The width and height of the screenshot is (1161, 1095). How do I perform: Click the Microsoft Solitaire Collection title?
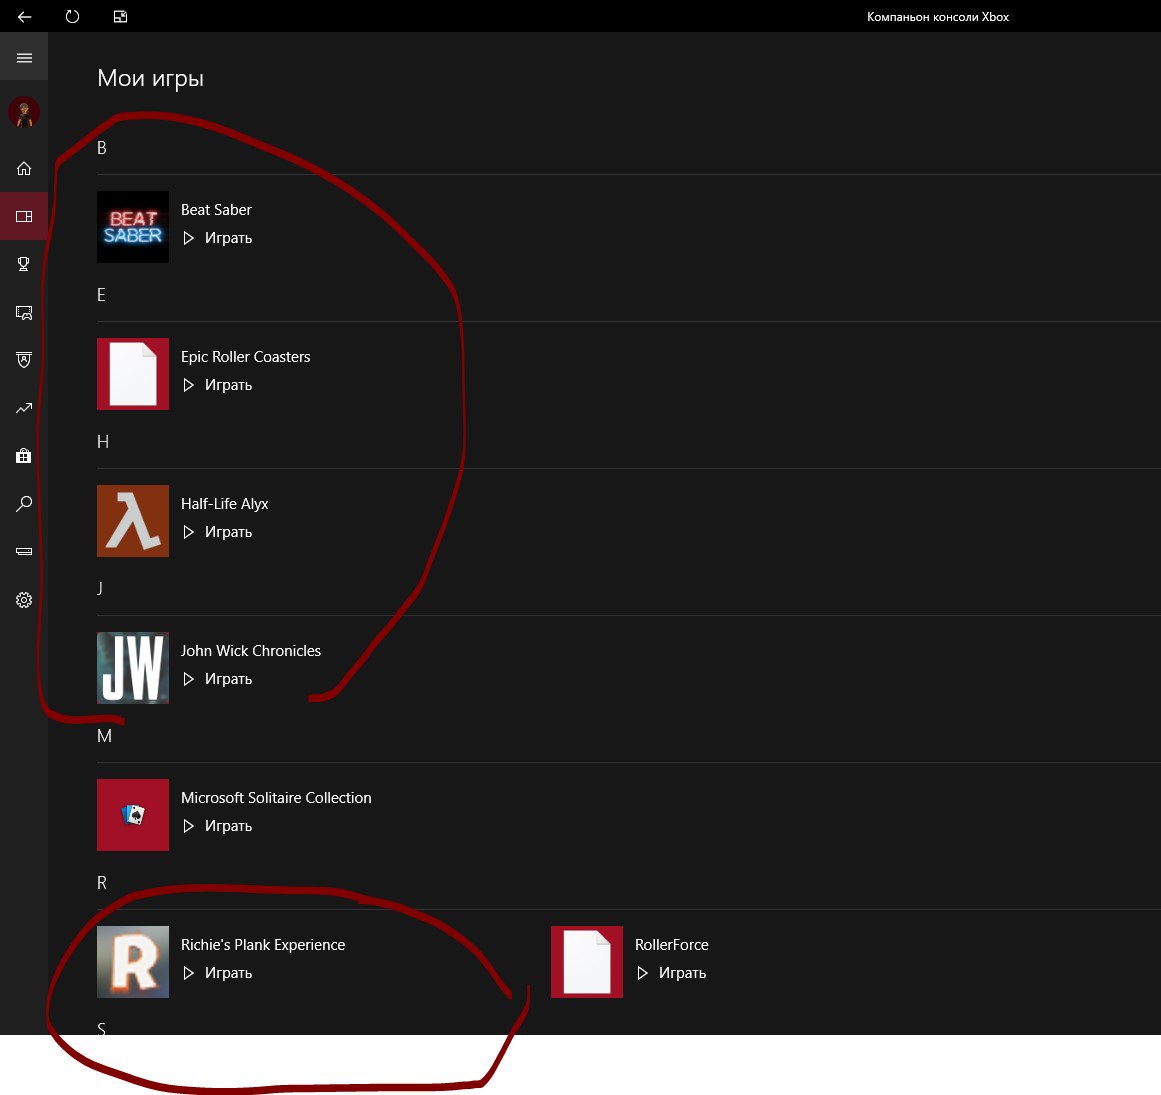(x=276, y=797)
